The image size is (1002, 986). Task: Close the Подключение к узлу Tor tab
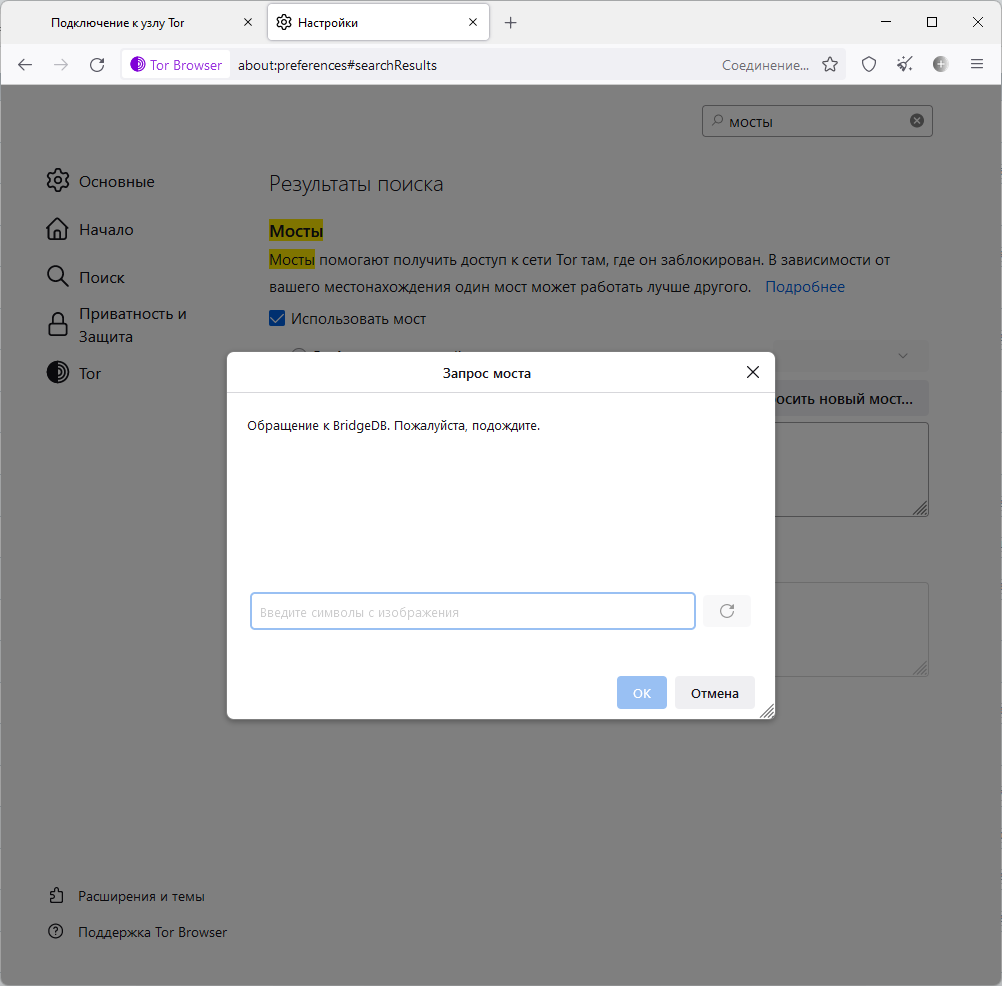[248, 22]
